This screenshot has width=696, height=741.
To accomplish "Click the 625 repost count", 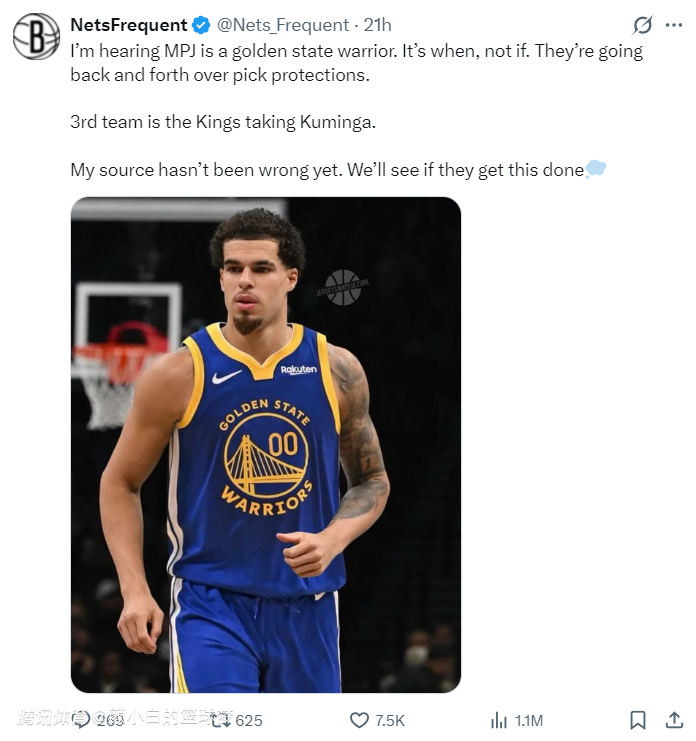I will [x=249, y=720].
